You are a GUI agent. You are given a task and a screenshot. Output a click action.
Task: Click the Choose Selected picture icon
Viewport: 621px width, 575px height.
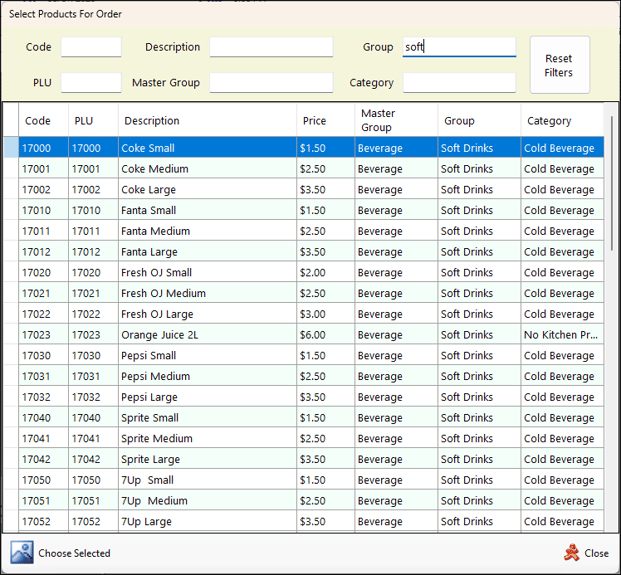(22, 552)
